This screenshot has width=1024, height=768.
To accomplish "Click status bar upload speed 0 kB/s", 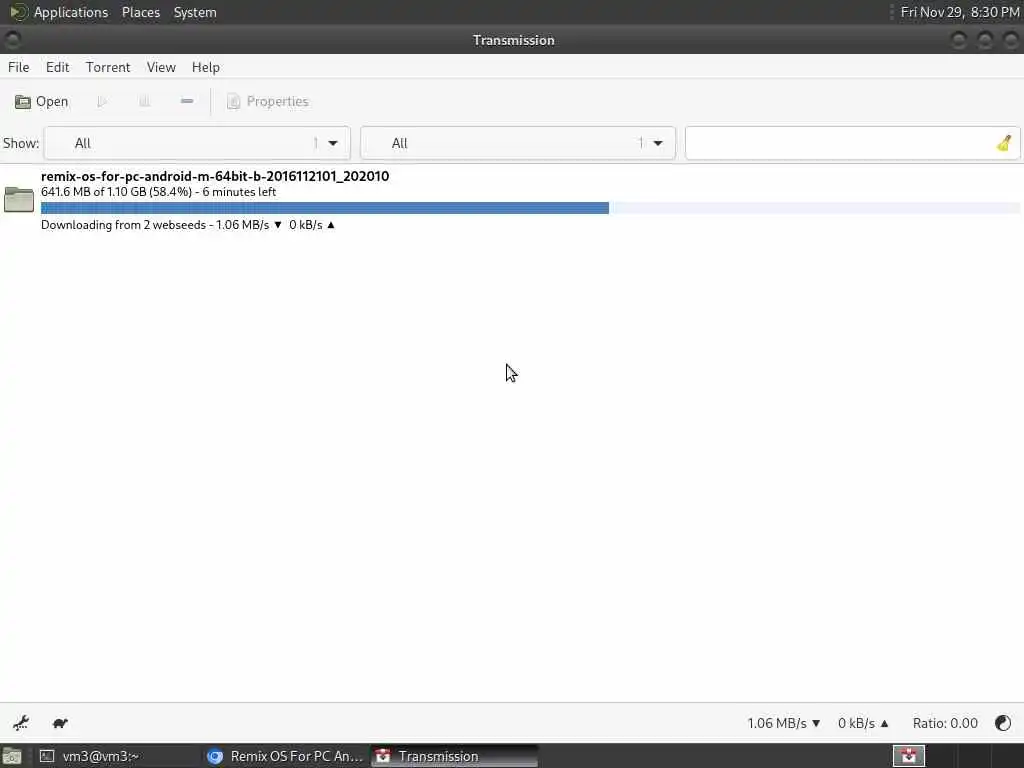I will coord(863,723).
